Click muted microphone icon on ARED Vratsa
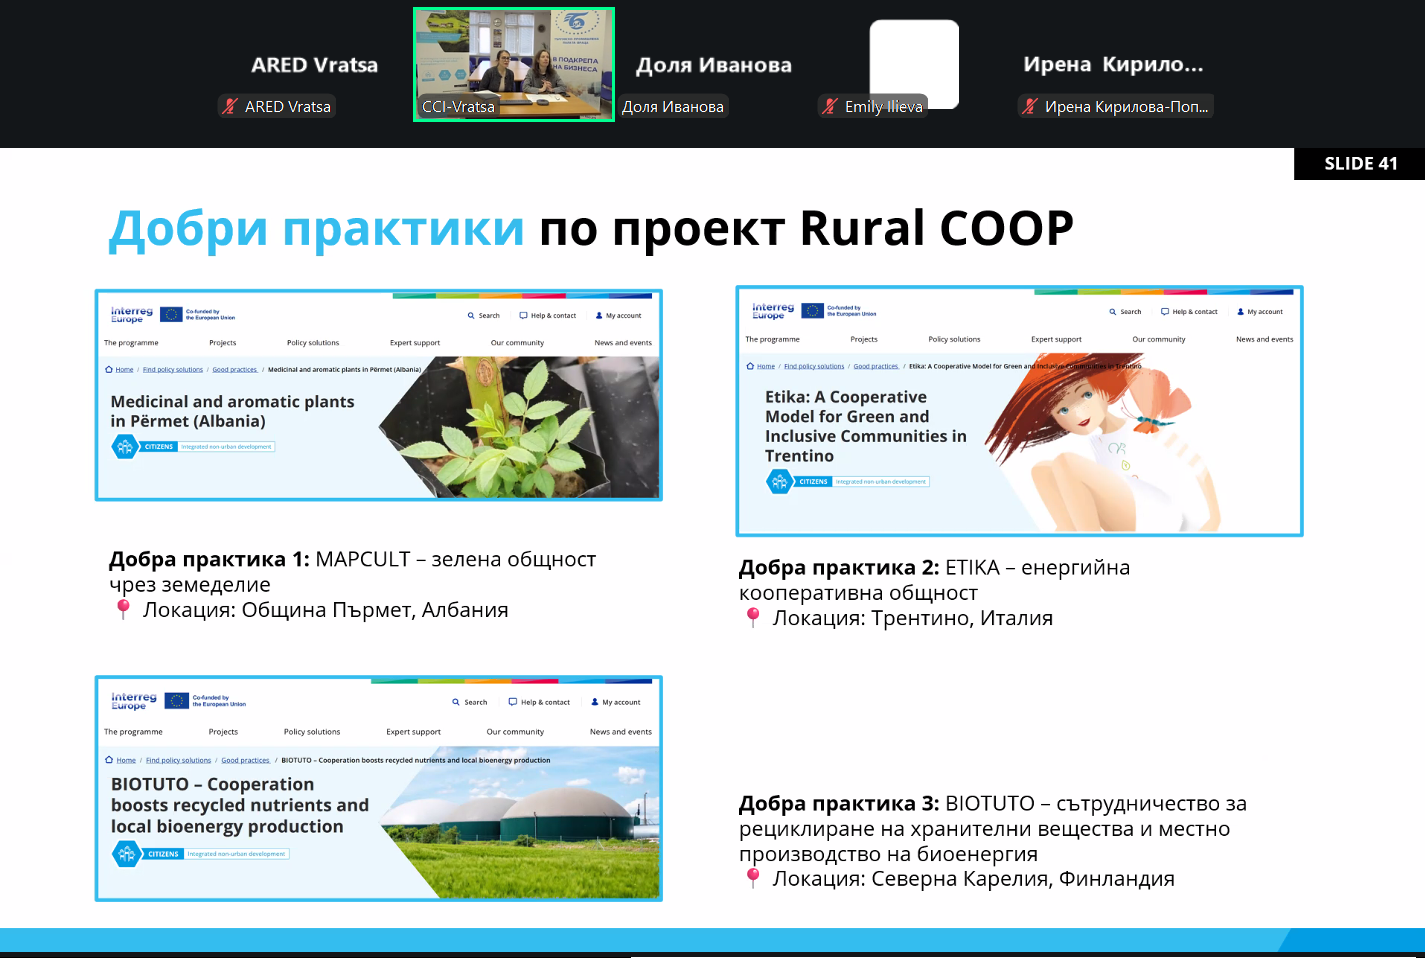This screenshot has height=958, width=1425. click(x=230, y=106)
